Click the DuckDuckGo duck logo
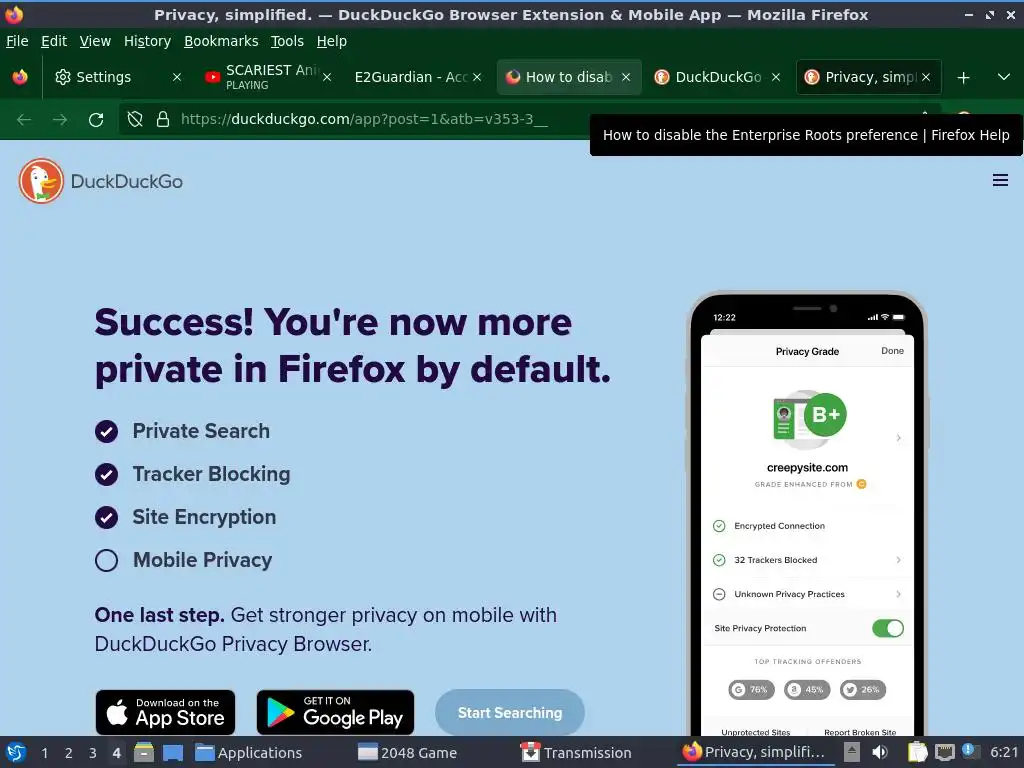This screenshot has width=1024, height=768. (41, 181)
